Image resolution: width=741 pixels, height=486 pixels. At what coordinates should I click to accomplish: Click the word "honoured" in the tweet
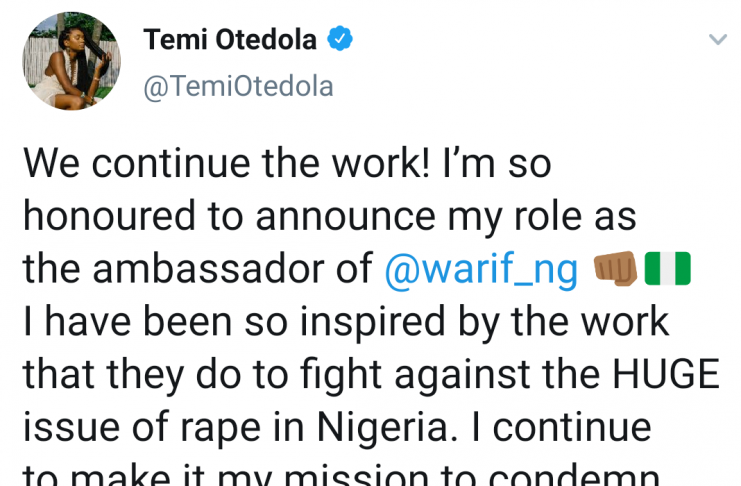point(100,217)
